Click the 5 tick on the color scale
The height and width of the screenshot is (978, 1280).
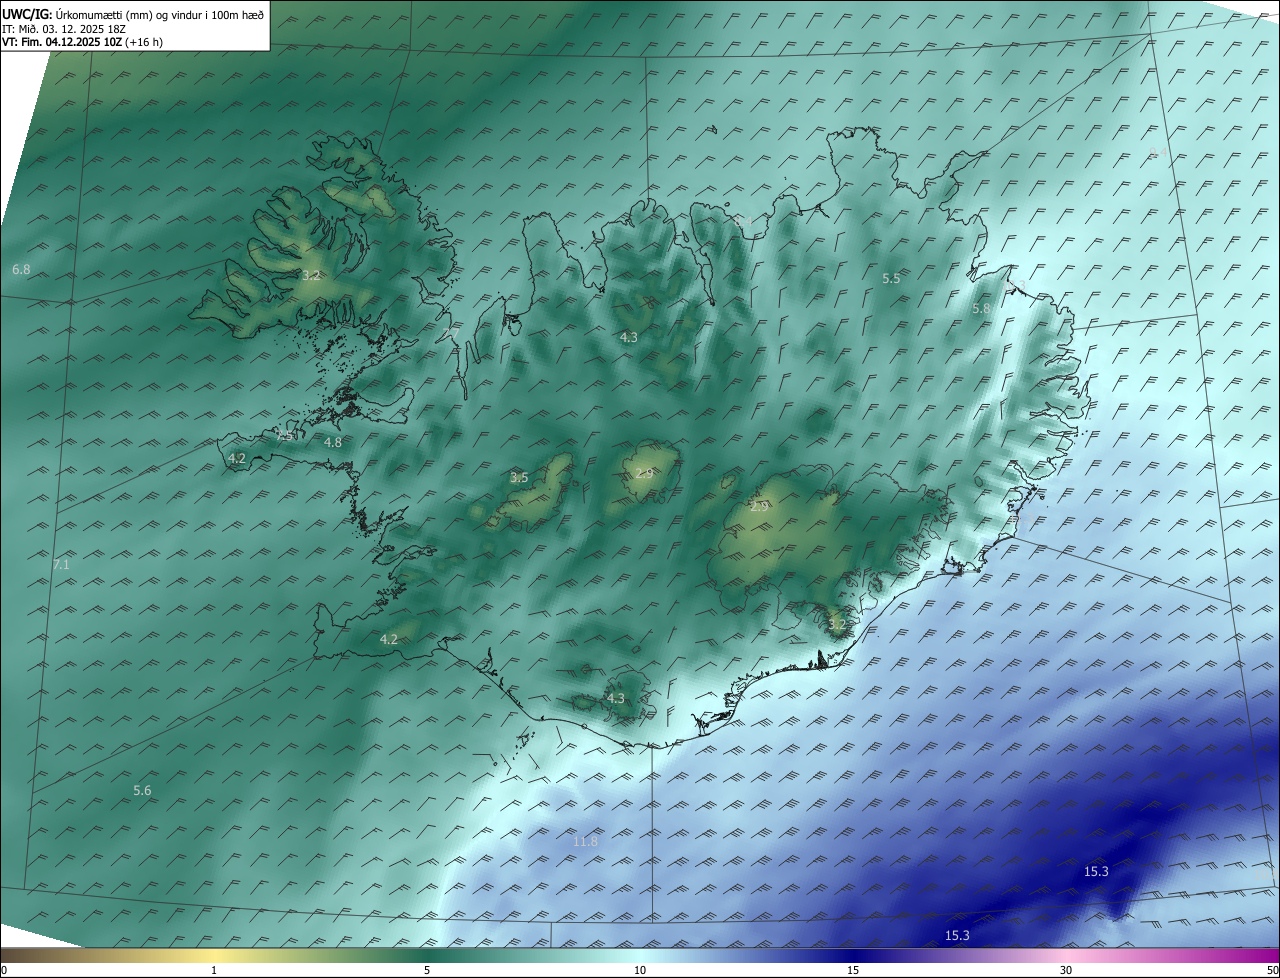click(427, 970)
